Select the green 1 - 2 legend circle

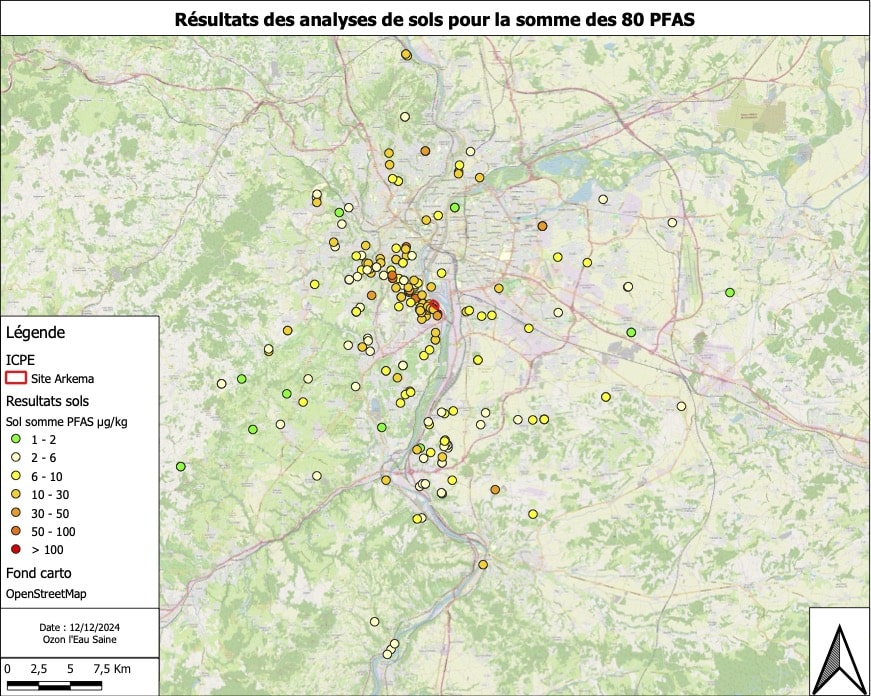pos(15,440)
